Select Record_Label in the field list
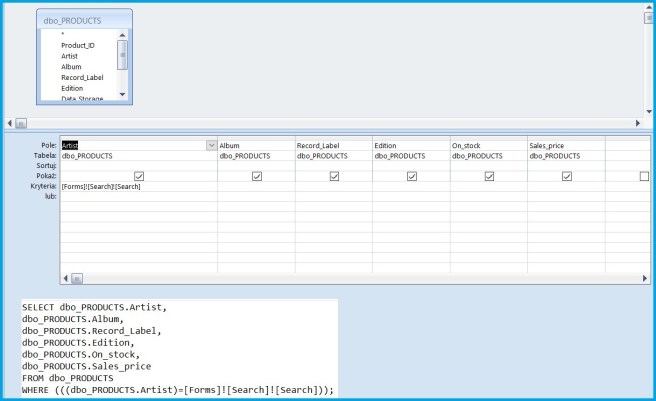 coord(82,77)
